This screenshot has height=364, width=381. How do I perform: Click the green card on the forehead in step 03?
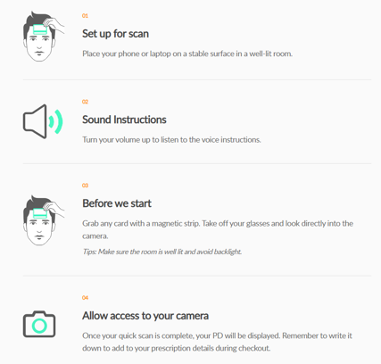(41, 214)
